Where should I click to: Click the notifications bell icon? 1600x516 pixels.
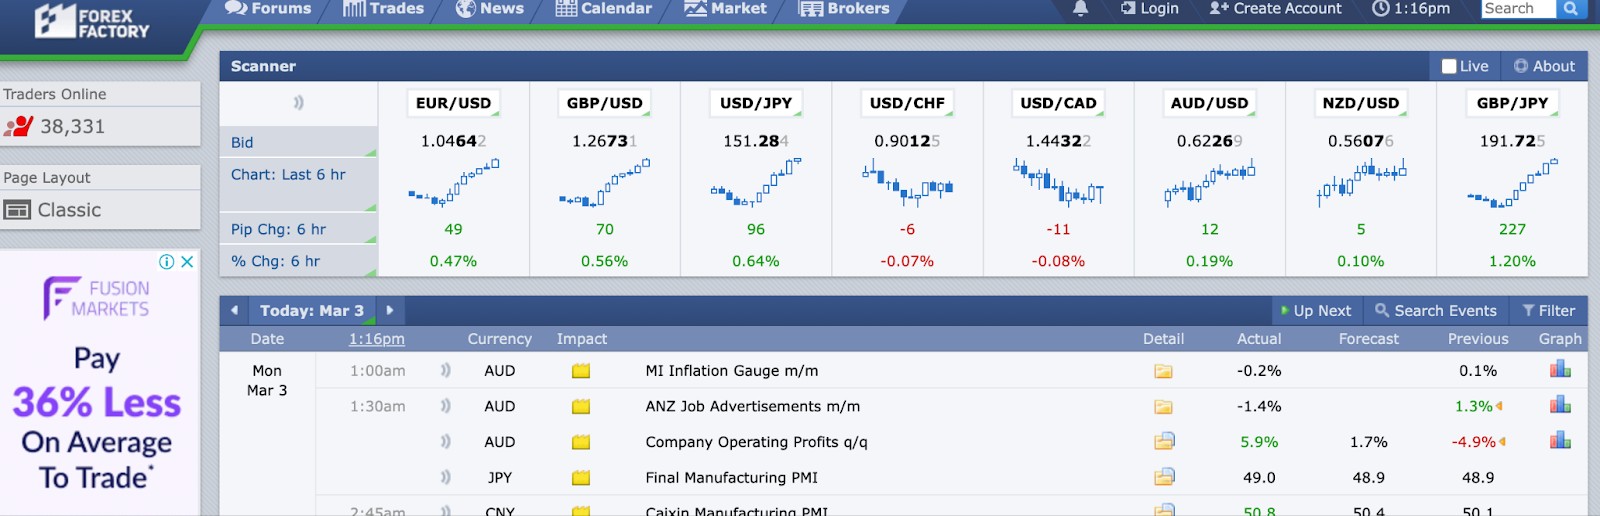click(1081, 8)
